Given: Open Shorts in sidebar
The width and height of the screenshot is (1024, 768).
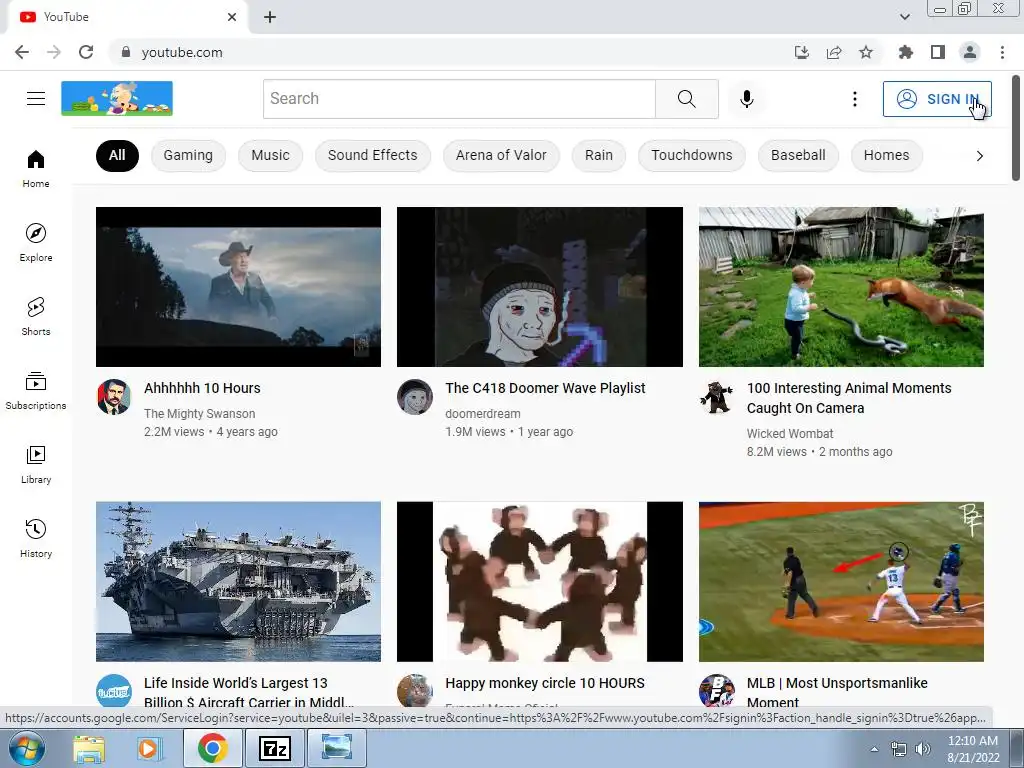Looking at the screenshot, I should (36, 317).
